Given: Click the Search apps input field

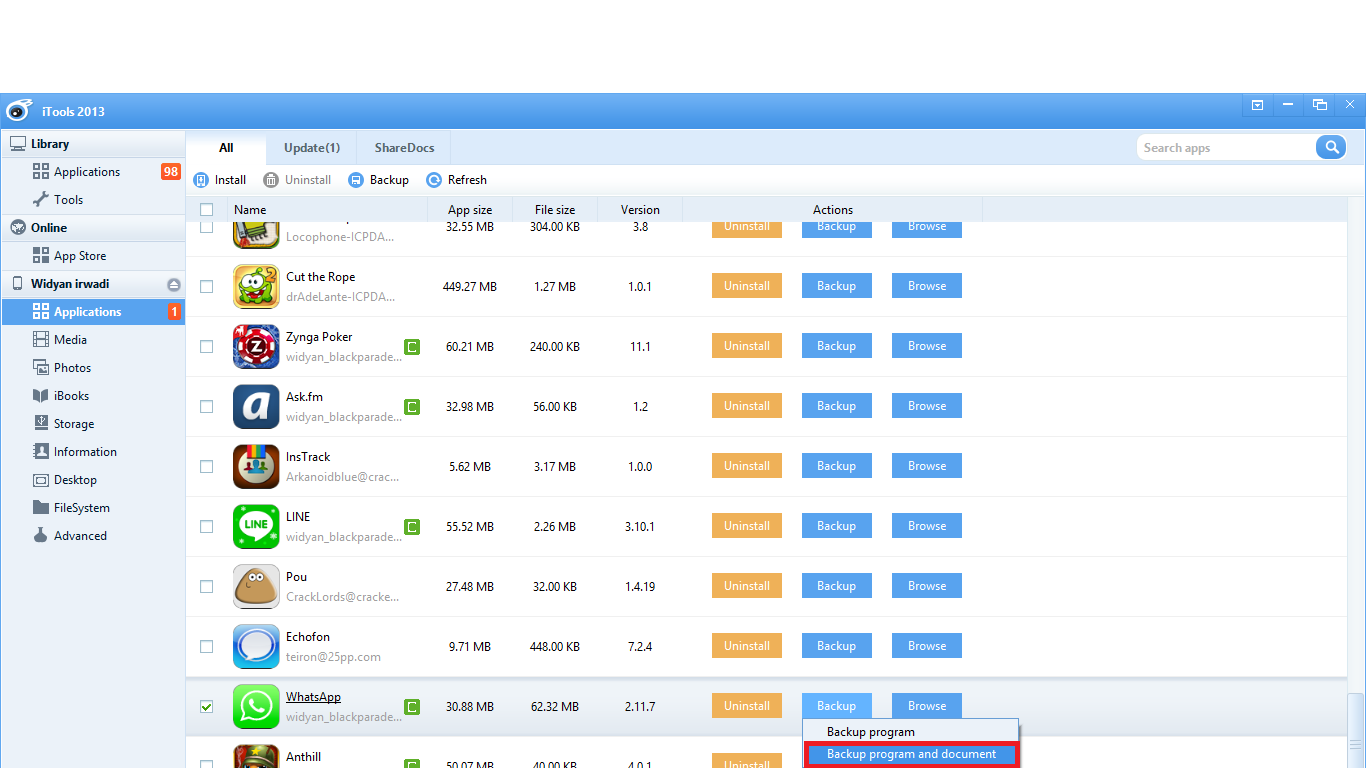Looking at the screenshot, I should [1227, 148].
